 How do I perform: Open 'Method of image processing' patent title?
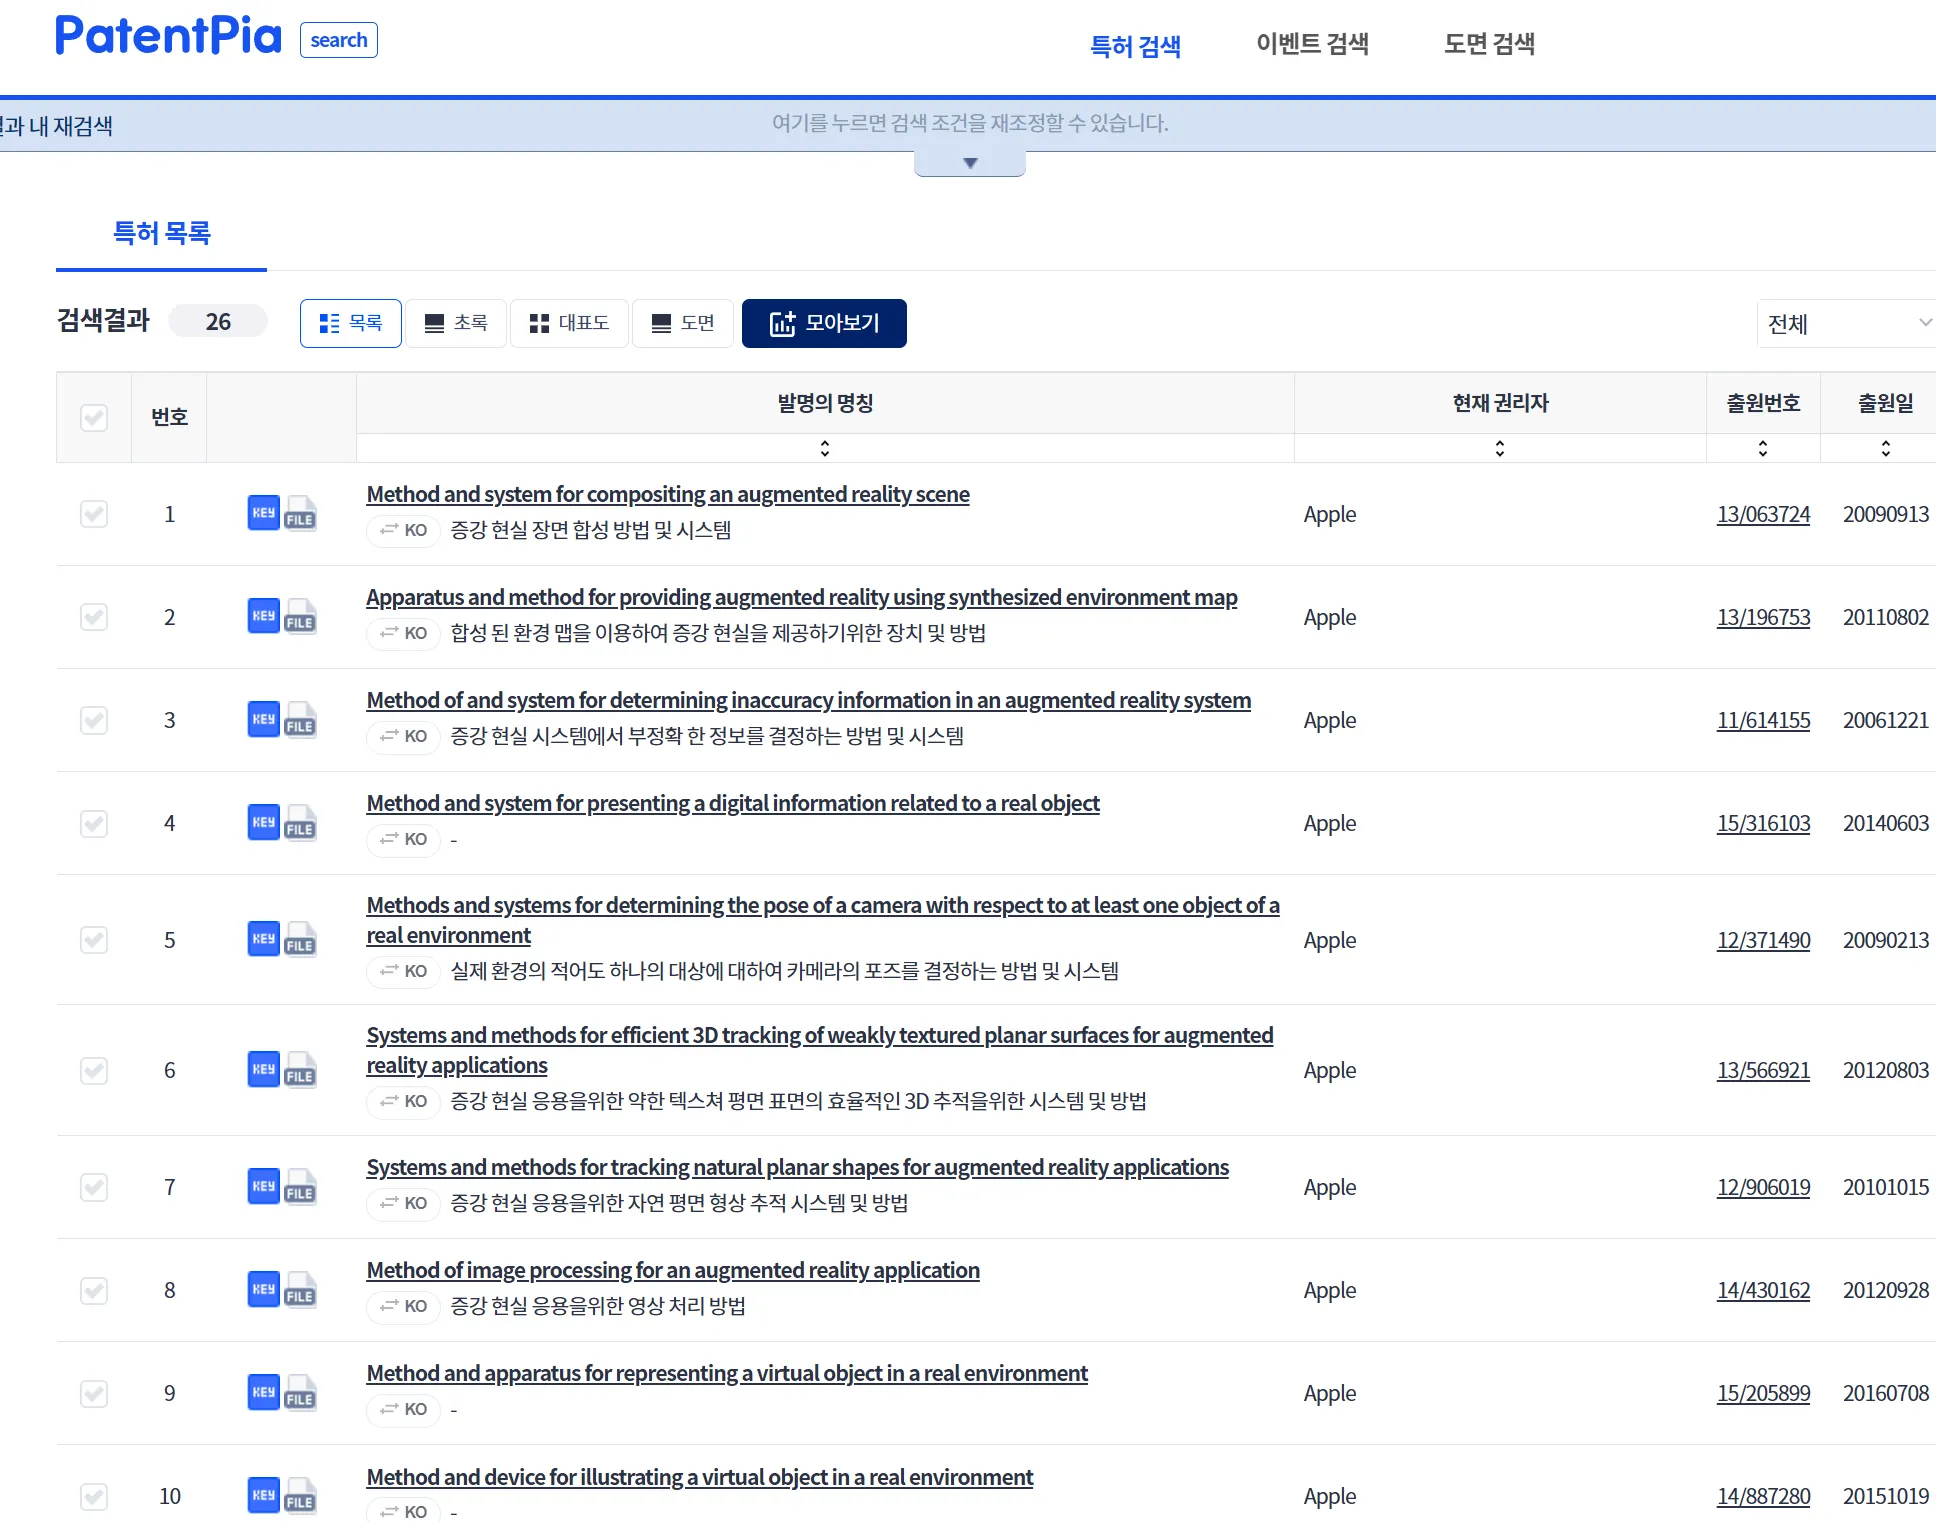(672, 1270)
